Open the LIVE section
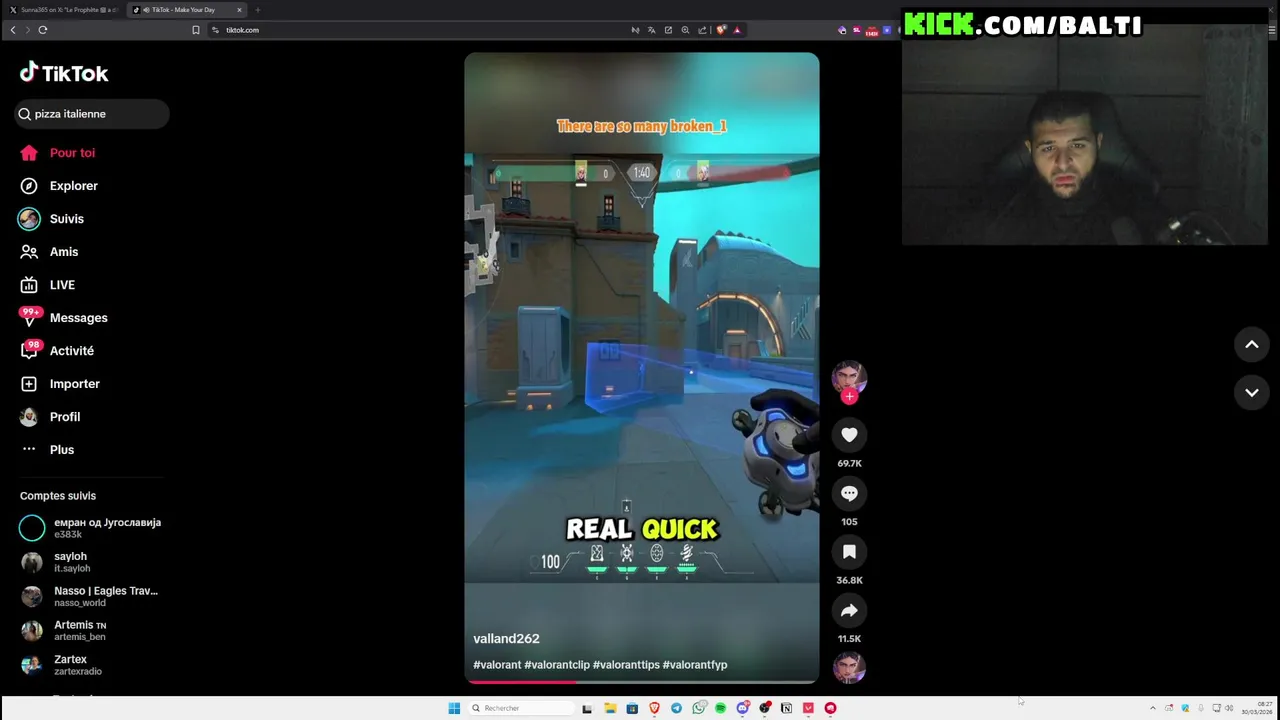Screen dimensions: 1280x720 pyautogui.click(x=48, y=285)
